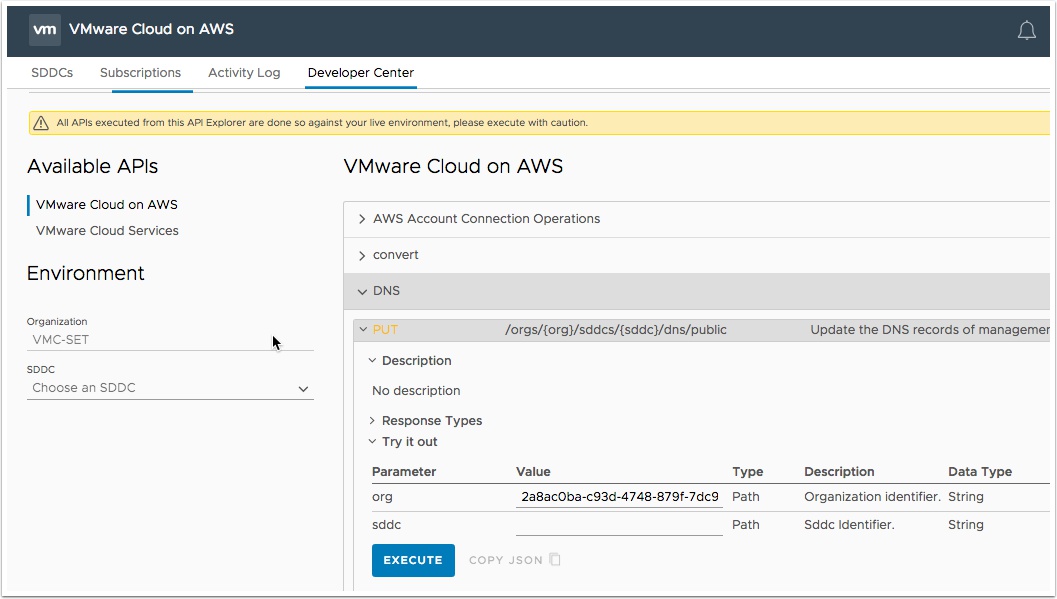The width and height of the screenshot is (1057, 599).
Task: Open the Choose an SDDC dropdown
Action: (170, 388)
